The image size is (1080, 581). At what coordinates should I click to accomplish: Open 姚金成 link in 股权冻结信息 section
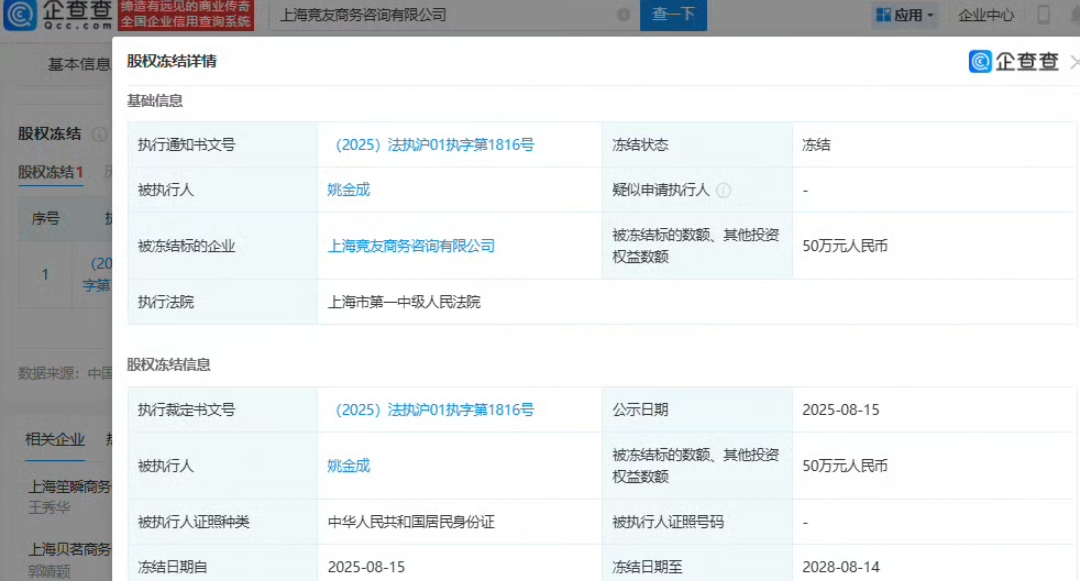(x=349, y=466)
